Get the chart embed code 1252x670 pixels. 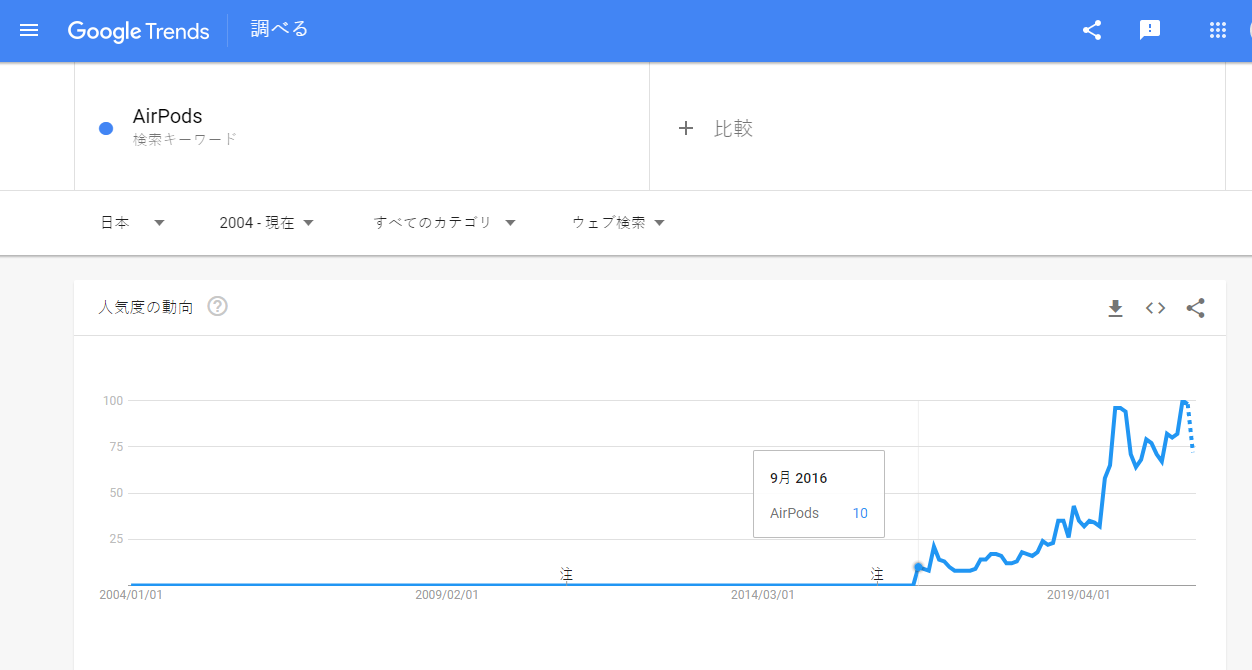(x=1156, y=308)
